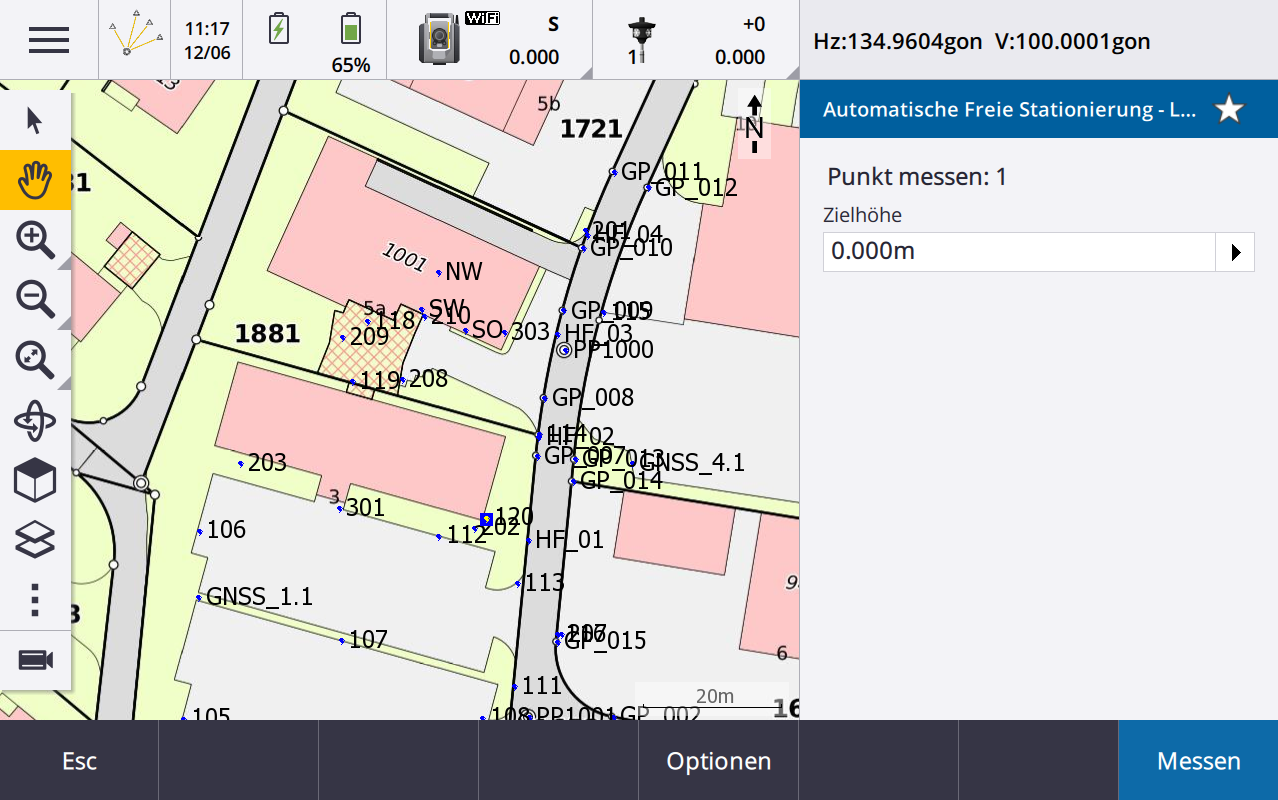The width and height of the screenshot is (1278, 800).
Task: Open more map tools three-dot menu
Action: 35,599
